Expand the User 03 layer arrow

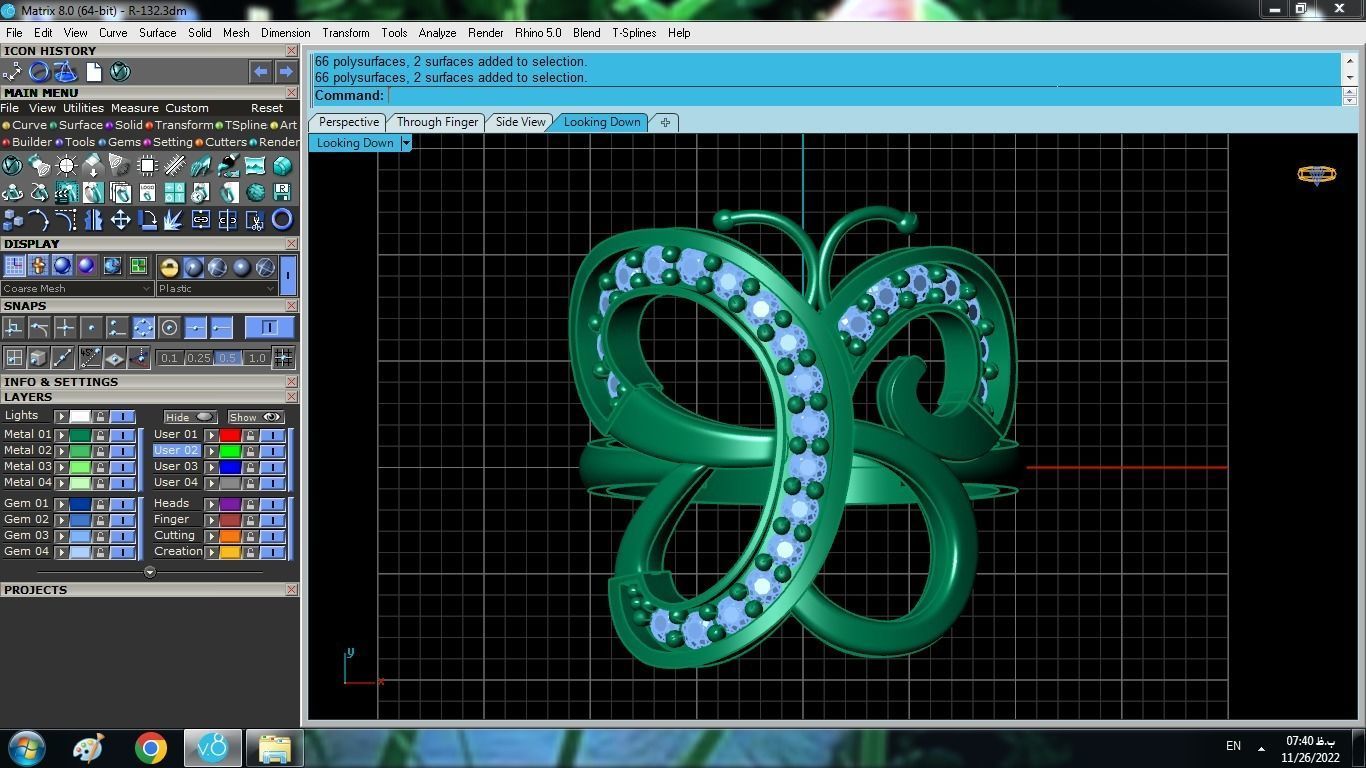212,467
